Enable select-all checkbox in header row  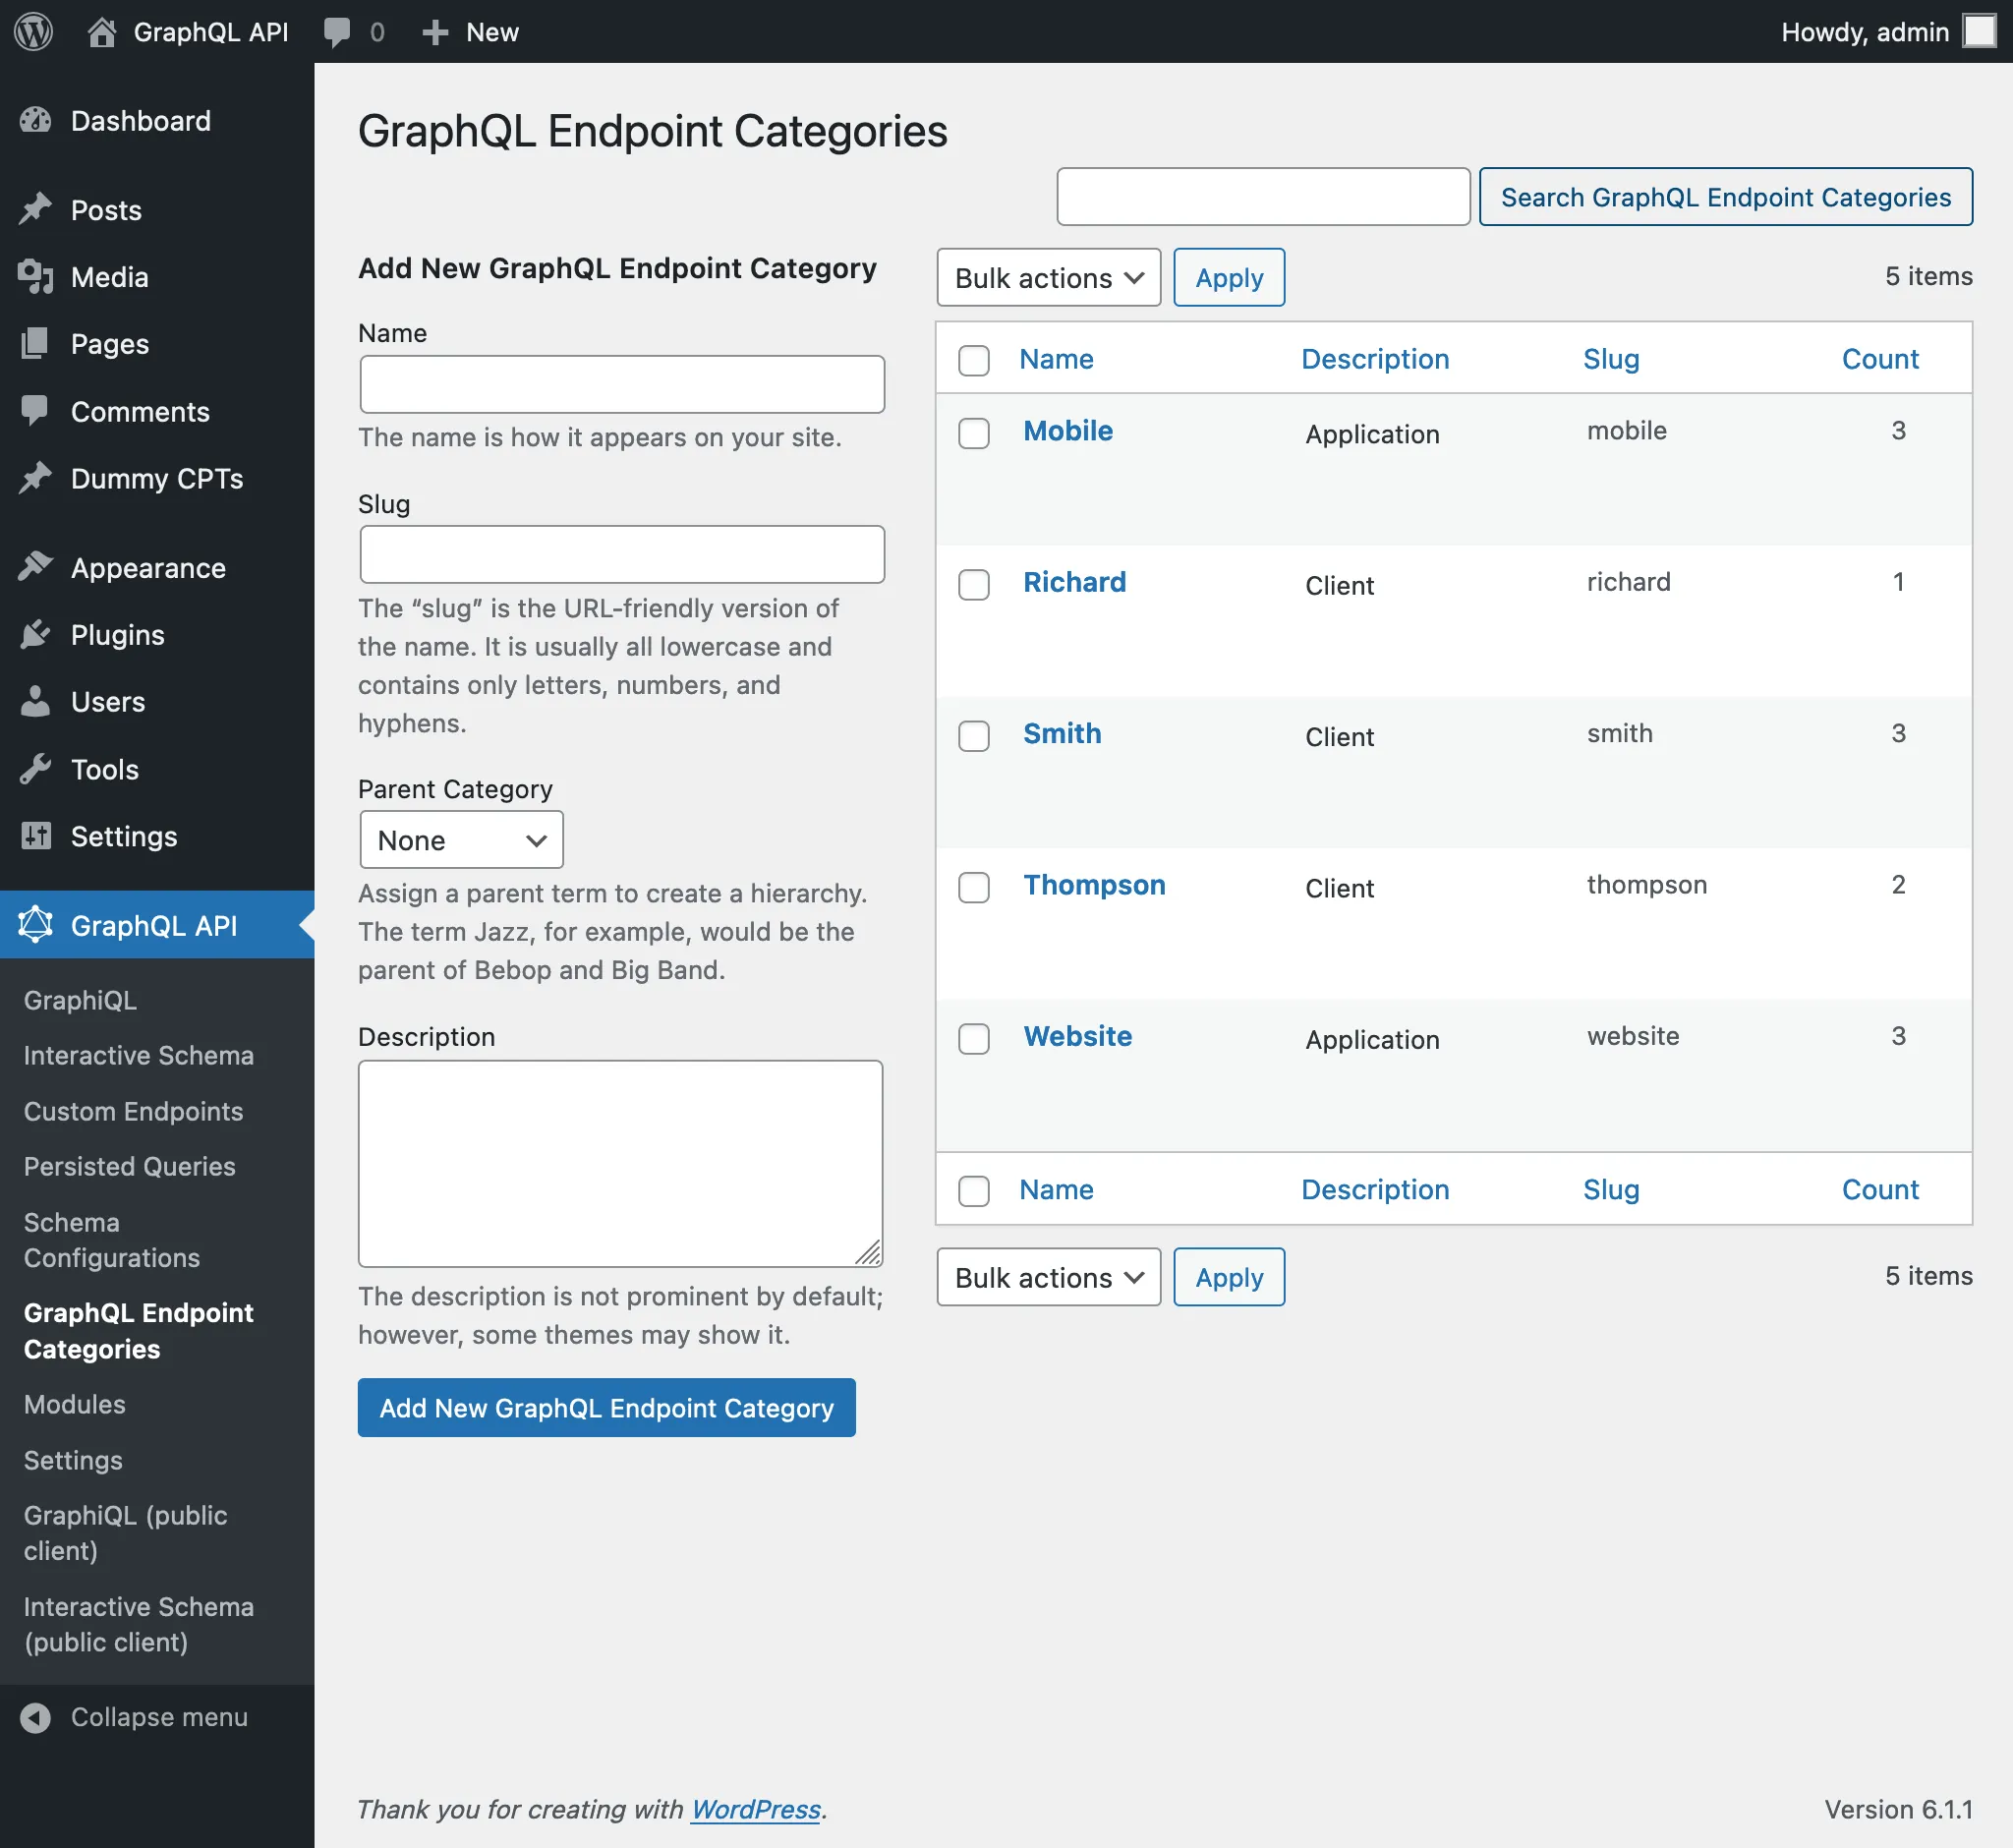pos(977,358)
